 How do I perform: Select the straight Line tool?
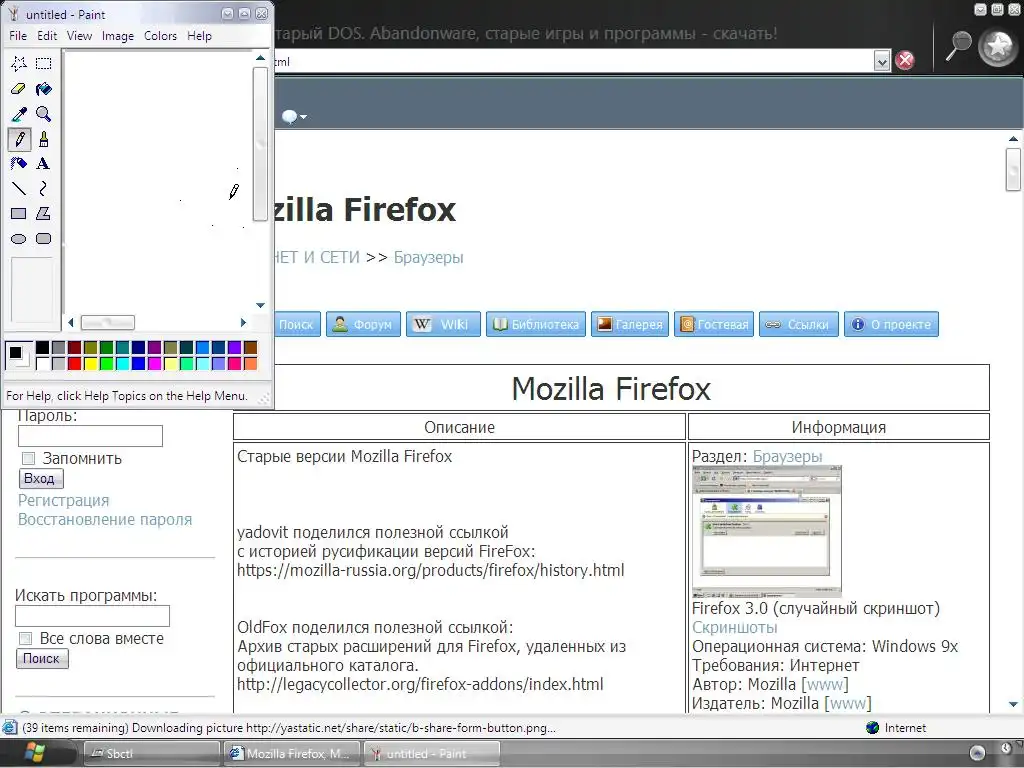19,189
